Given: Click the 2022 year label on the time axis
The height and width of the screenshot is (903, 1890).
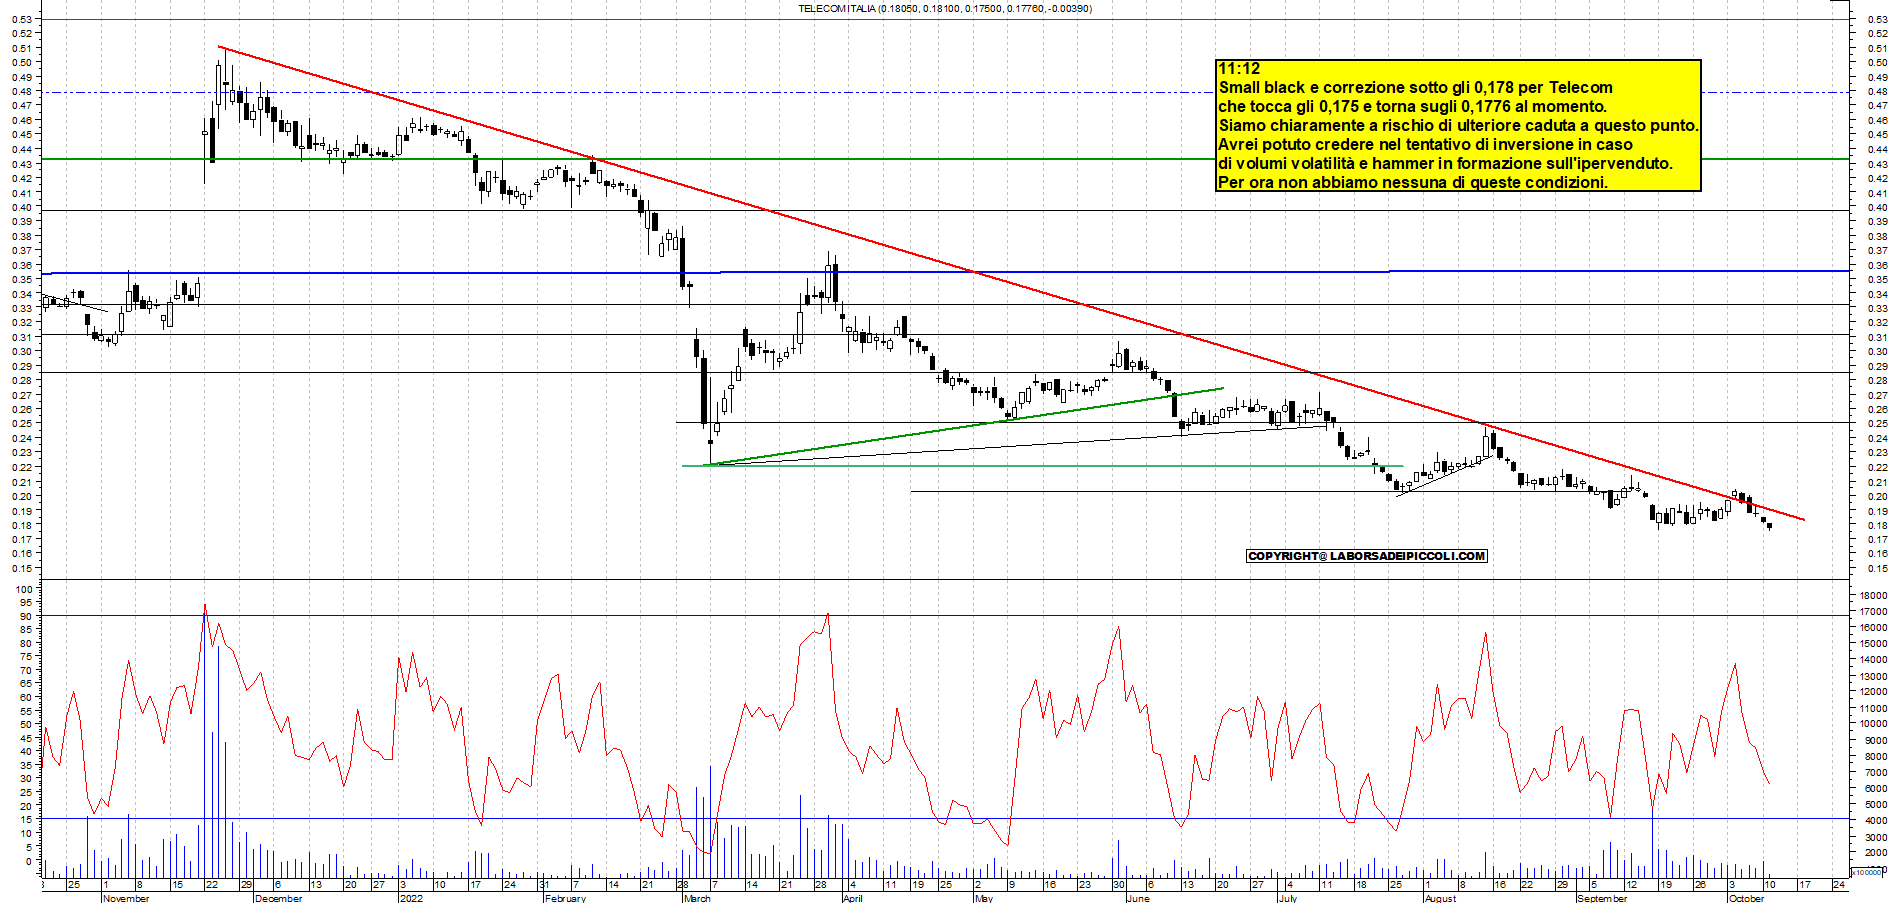Looking at the screenshot, I should pos(411,898).
